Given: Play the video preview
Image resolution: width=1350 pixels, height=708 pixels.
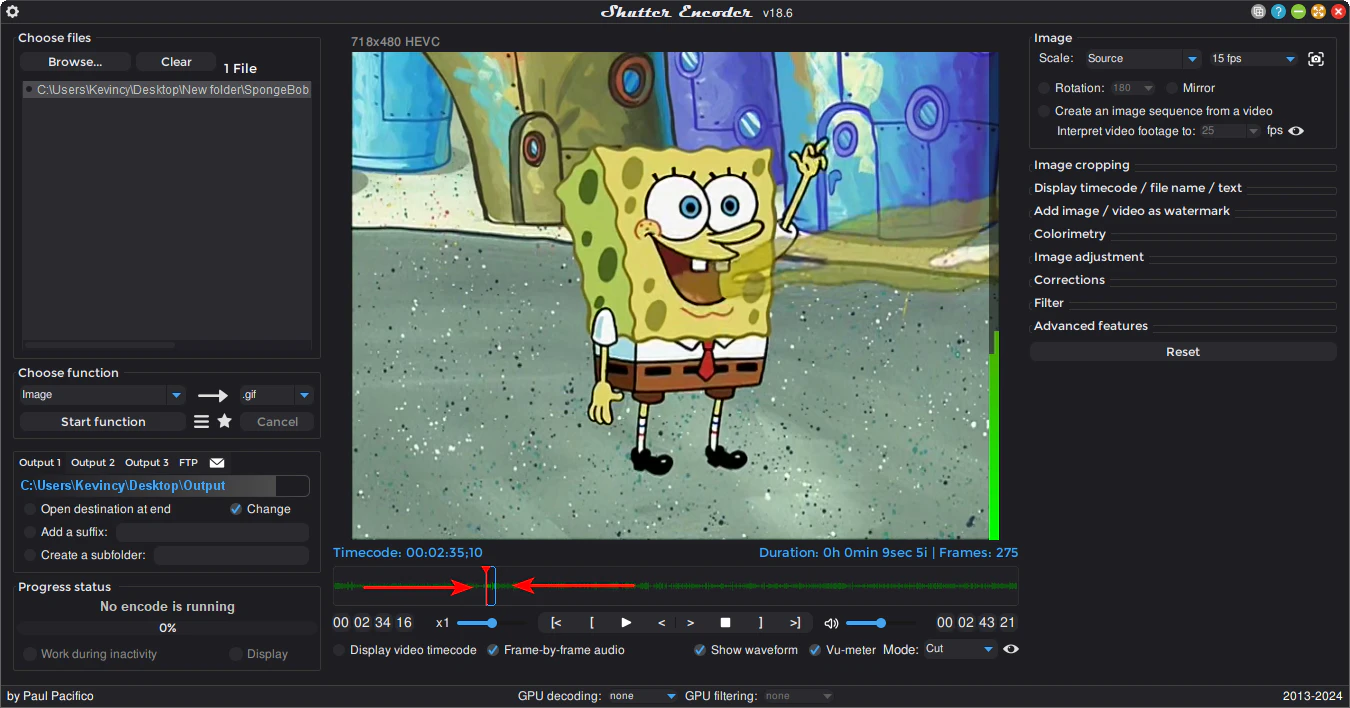Looking at the screenshot, I should [x=626, y=623].
